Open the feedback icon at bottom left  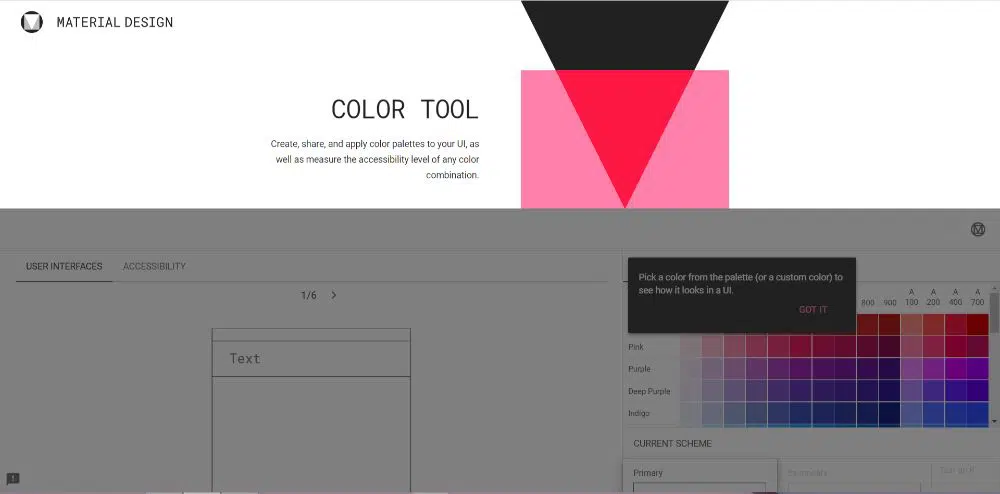tap(13, 479)
